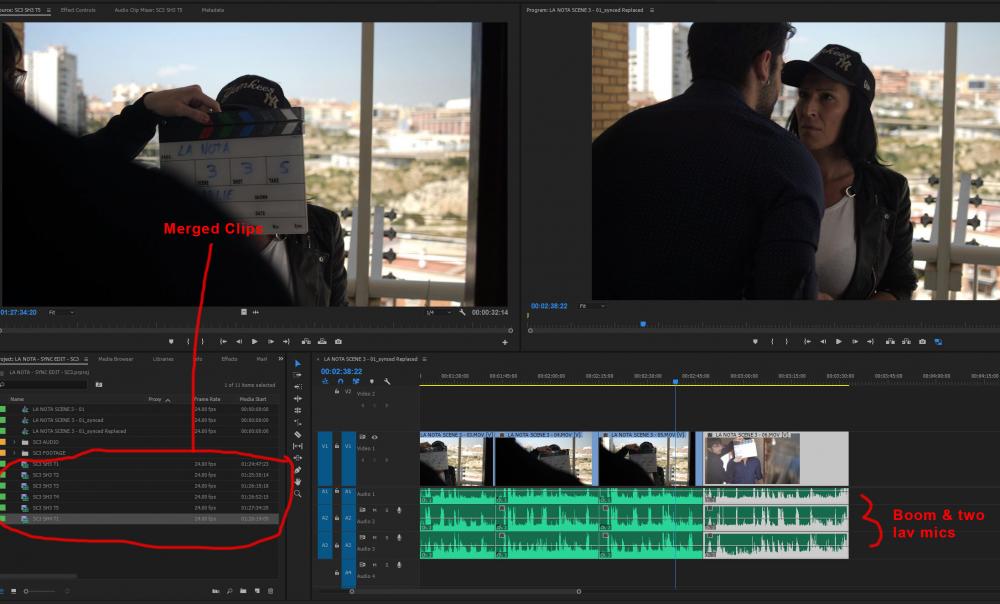Select the Razor tool in the toolbar
The image size is (1000, 604).
click(298, 434)
